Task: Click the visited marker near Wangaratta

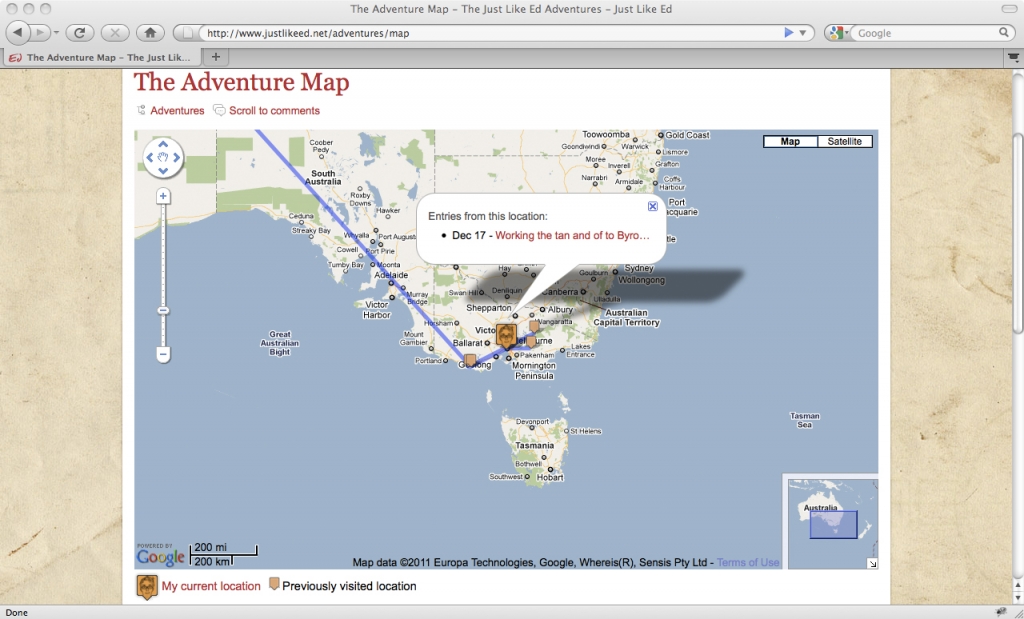Action: 534,326
